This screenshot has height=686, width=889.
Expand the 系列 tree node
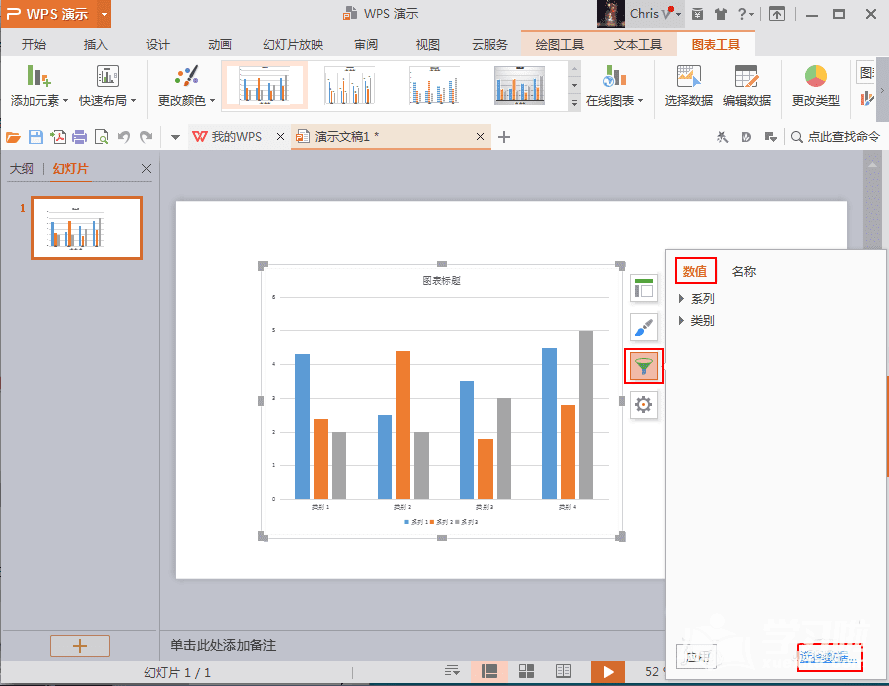tap(682, 299)
